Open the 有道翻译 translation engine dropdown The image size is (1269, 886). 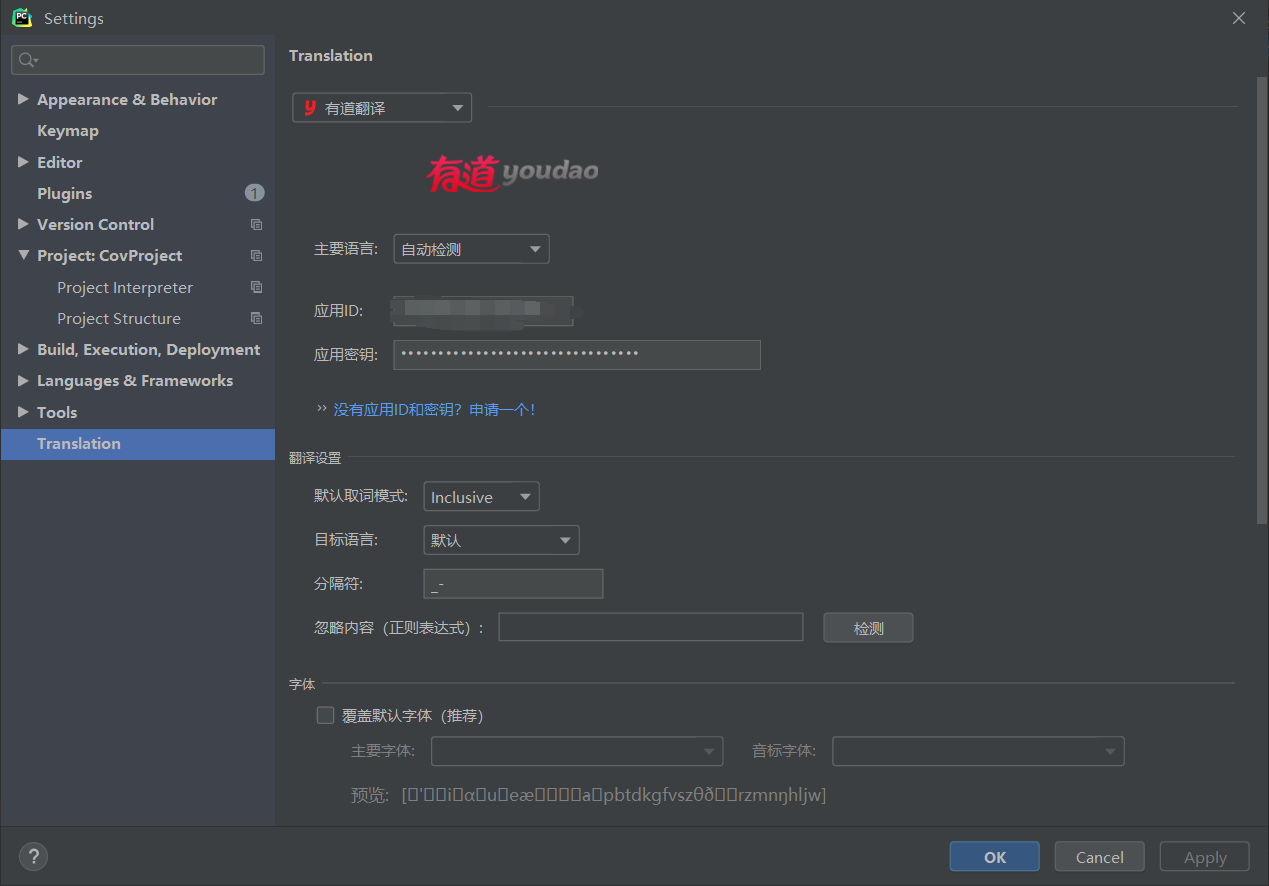pyautogui.click(x=459, y=107)
